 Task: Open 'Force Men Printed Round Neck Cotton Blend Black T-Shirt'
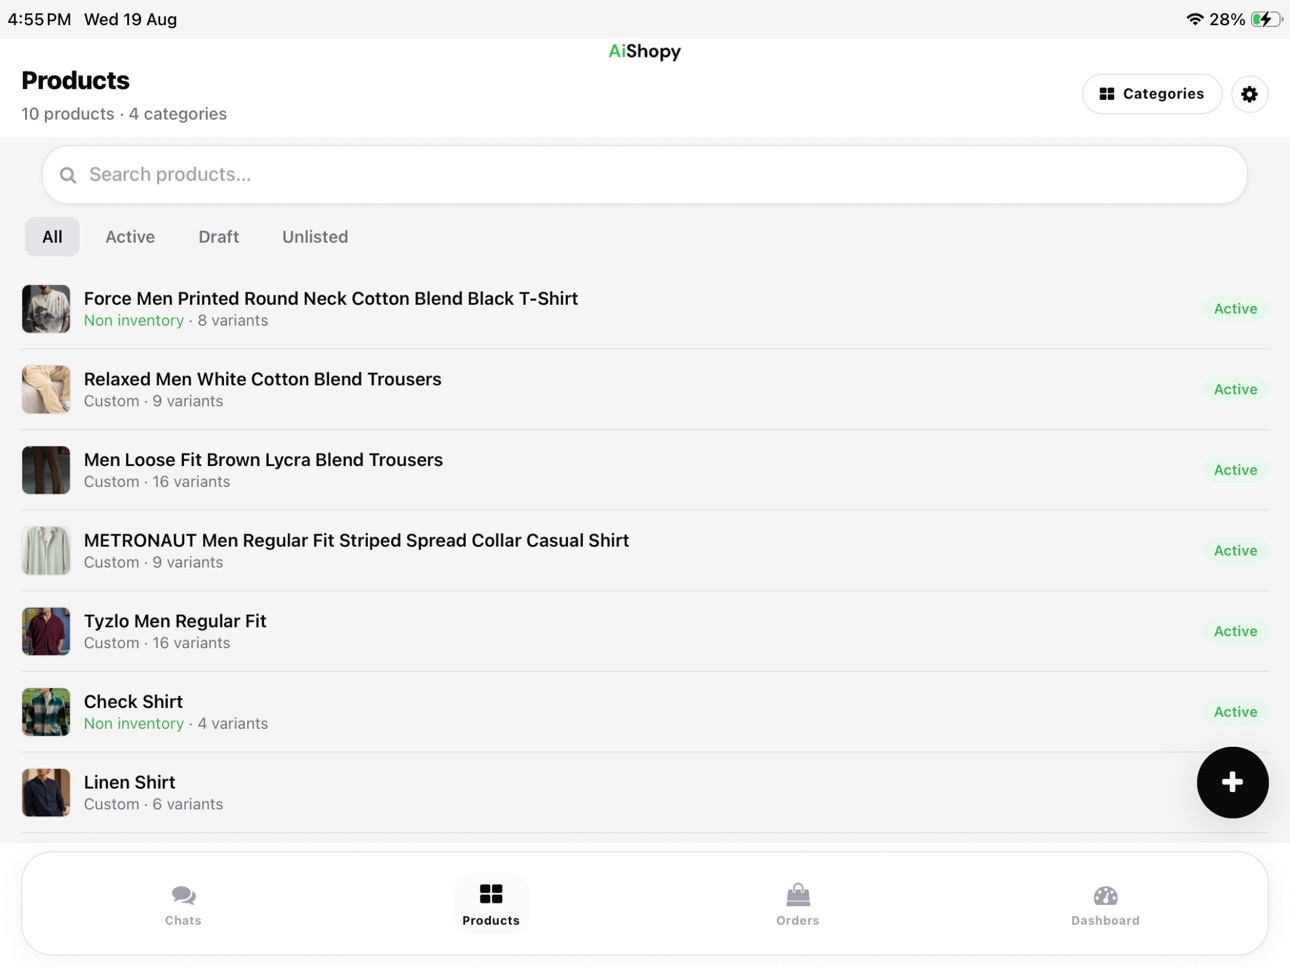pos(331,298)
